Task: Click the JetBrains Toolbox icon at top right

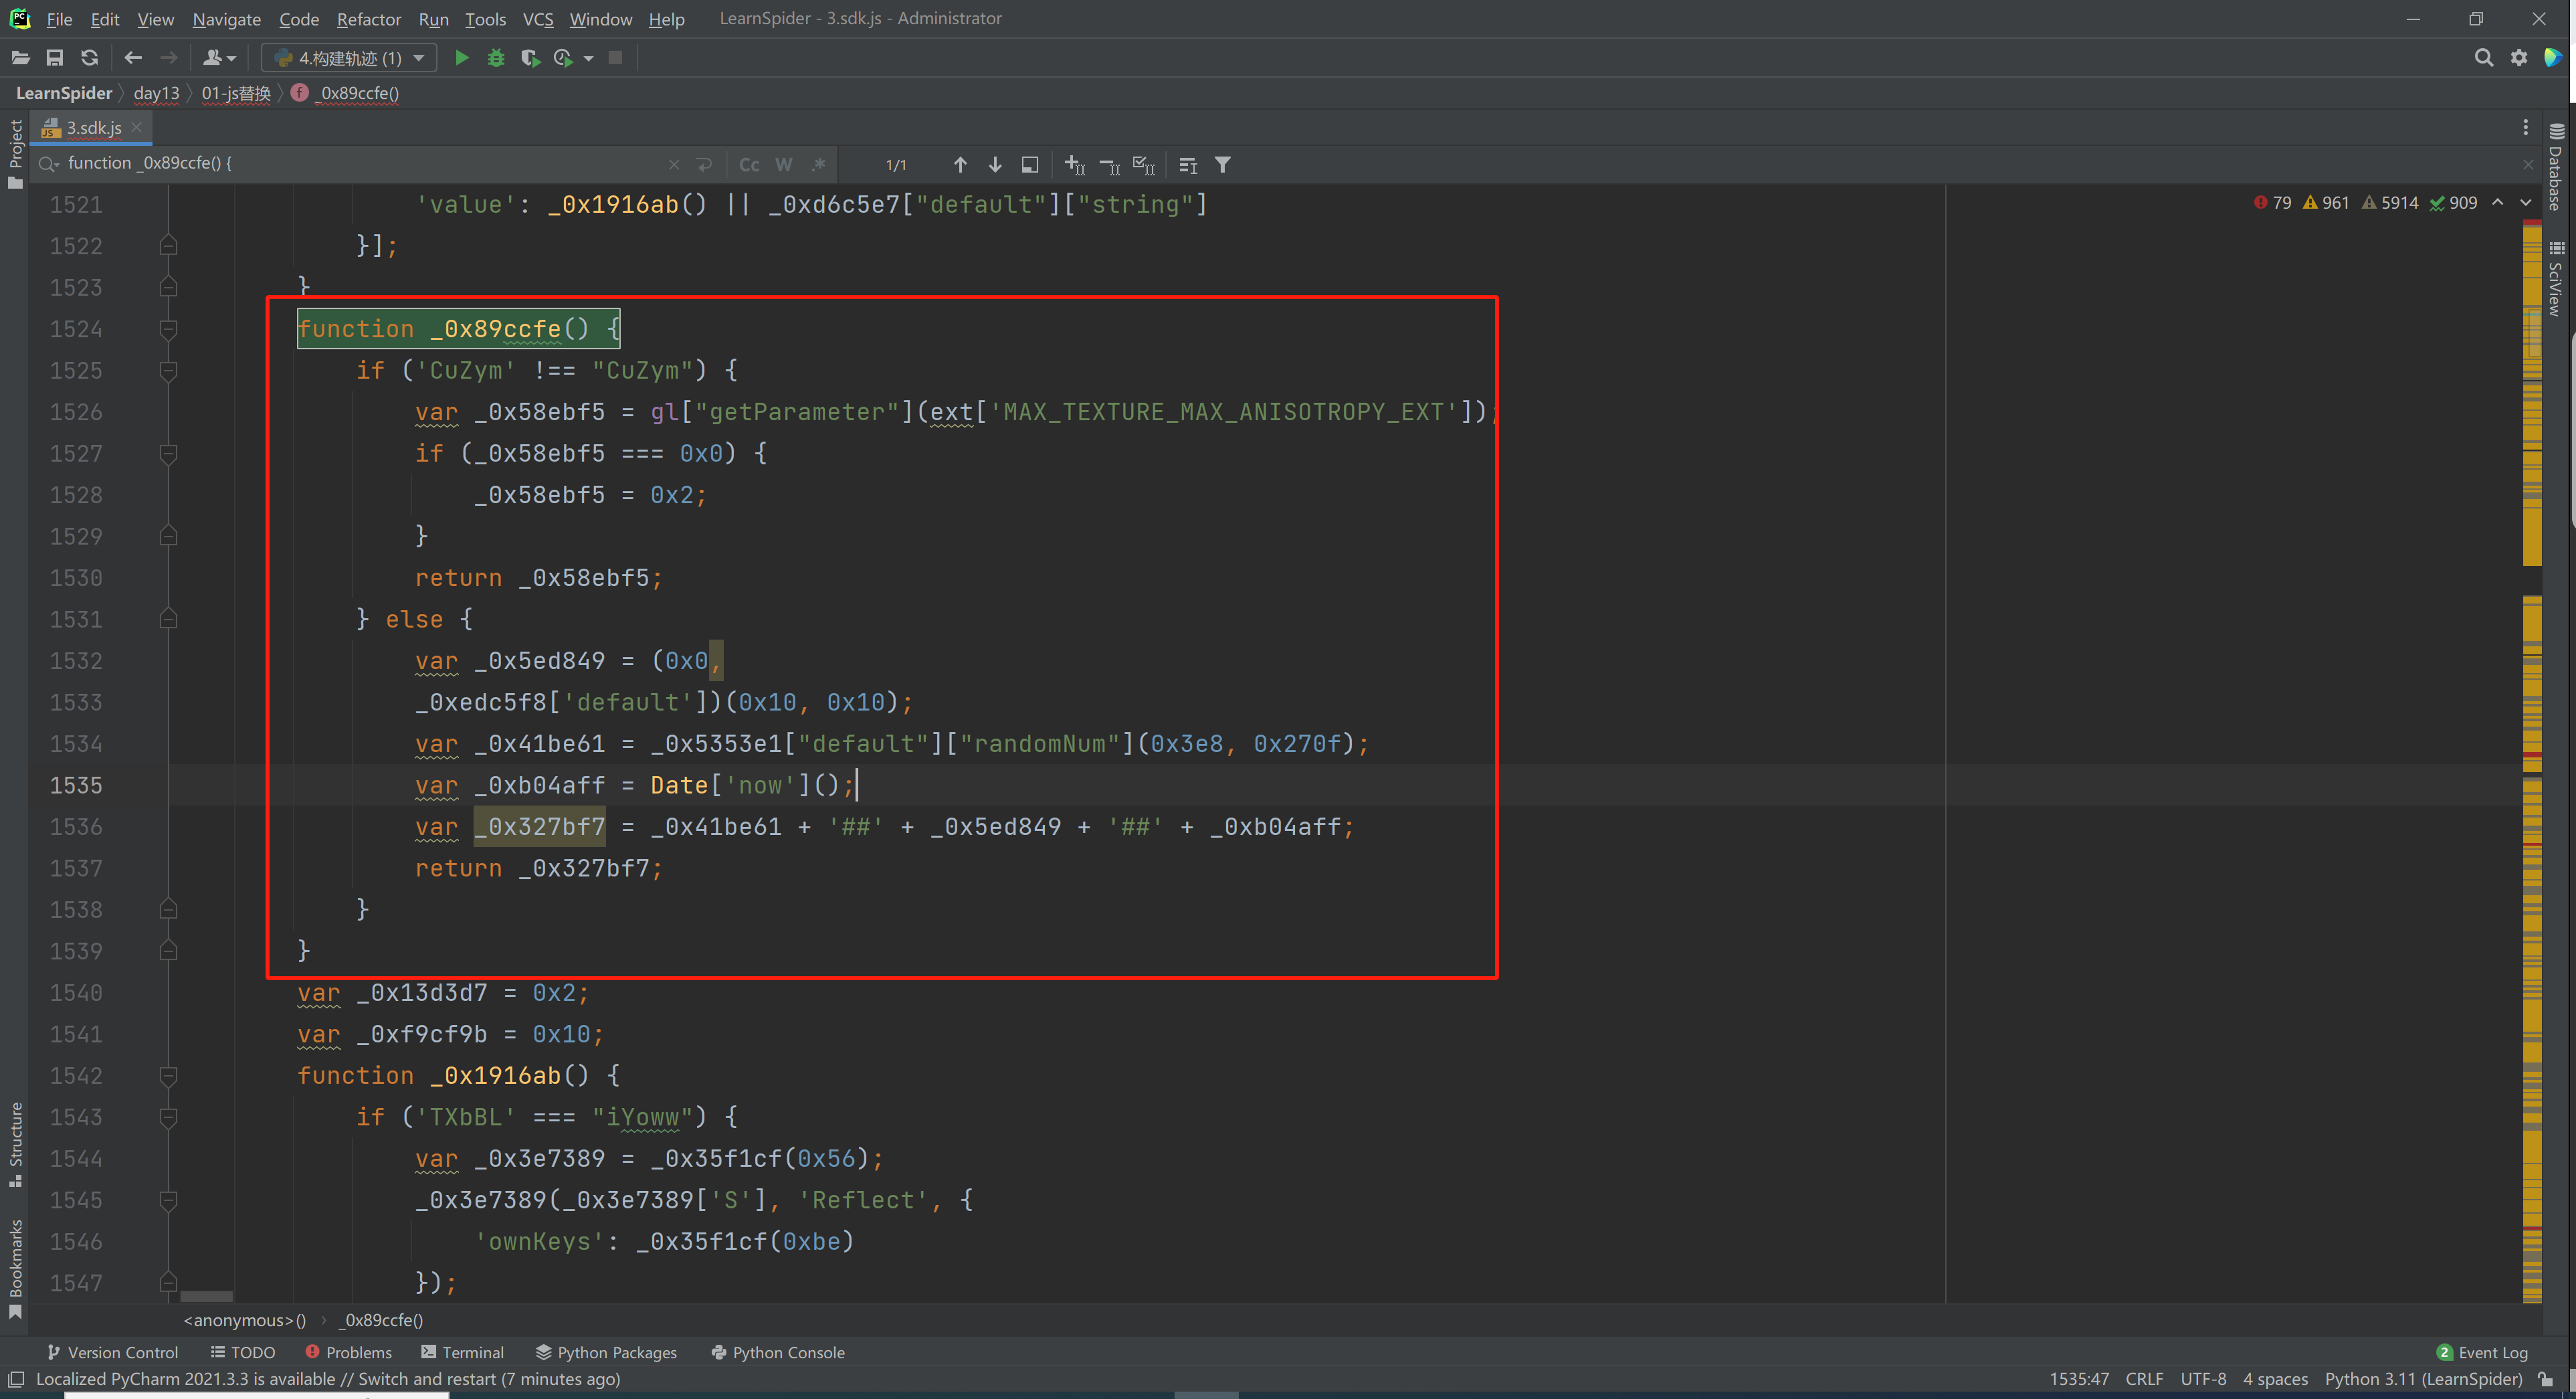Action: [2552, 58]
